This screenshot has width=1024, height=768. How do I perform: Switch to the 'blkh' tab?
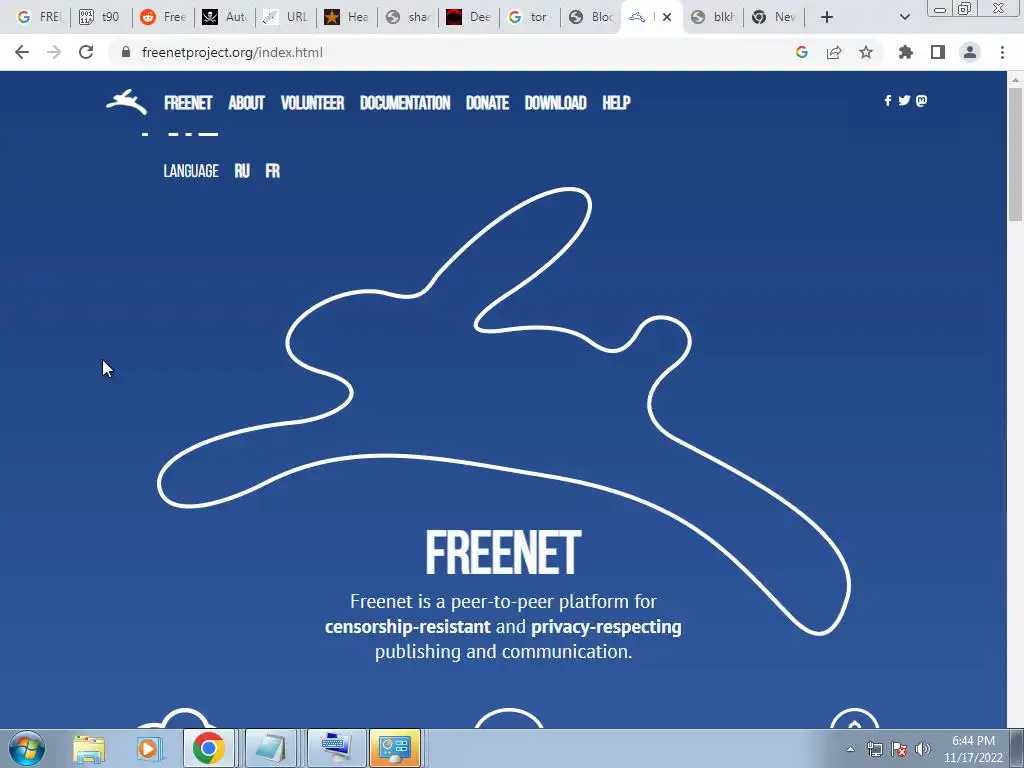[x=713, y=17]
